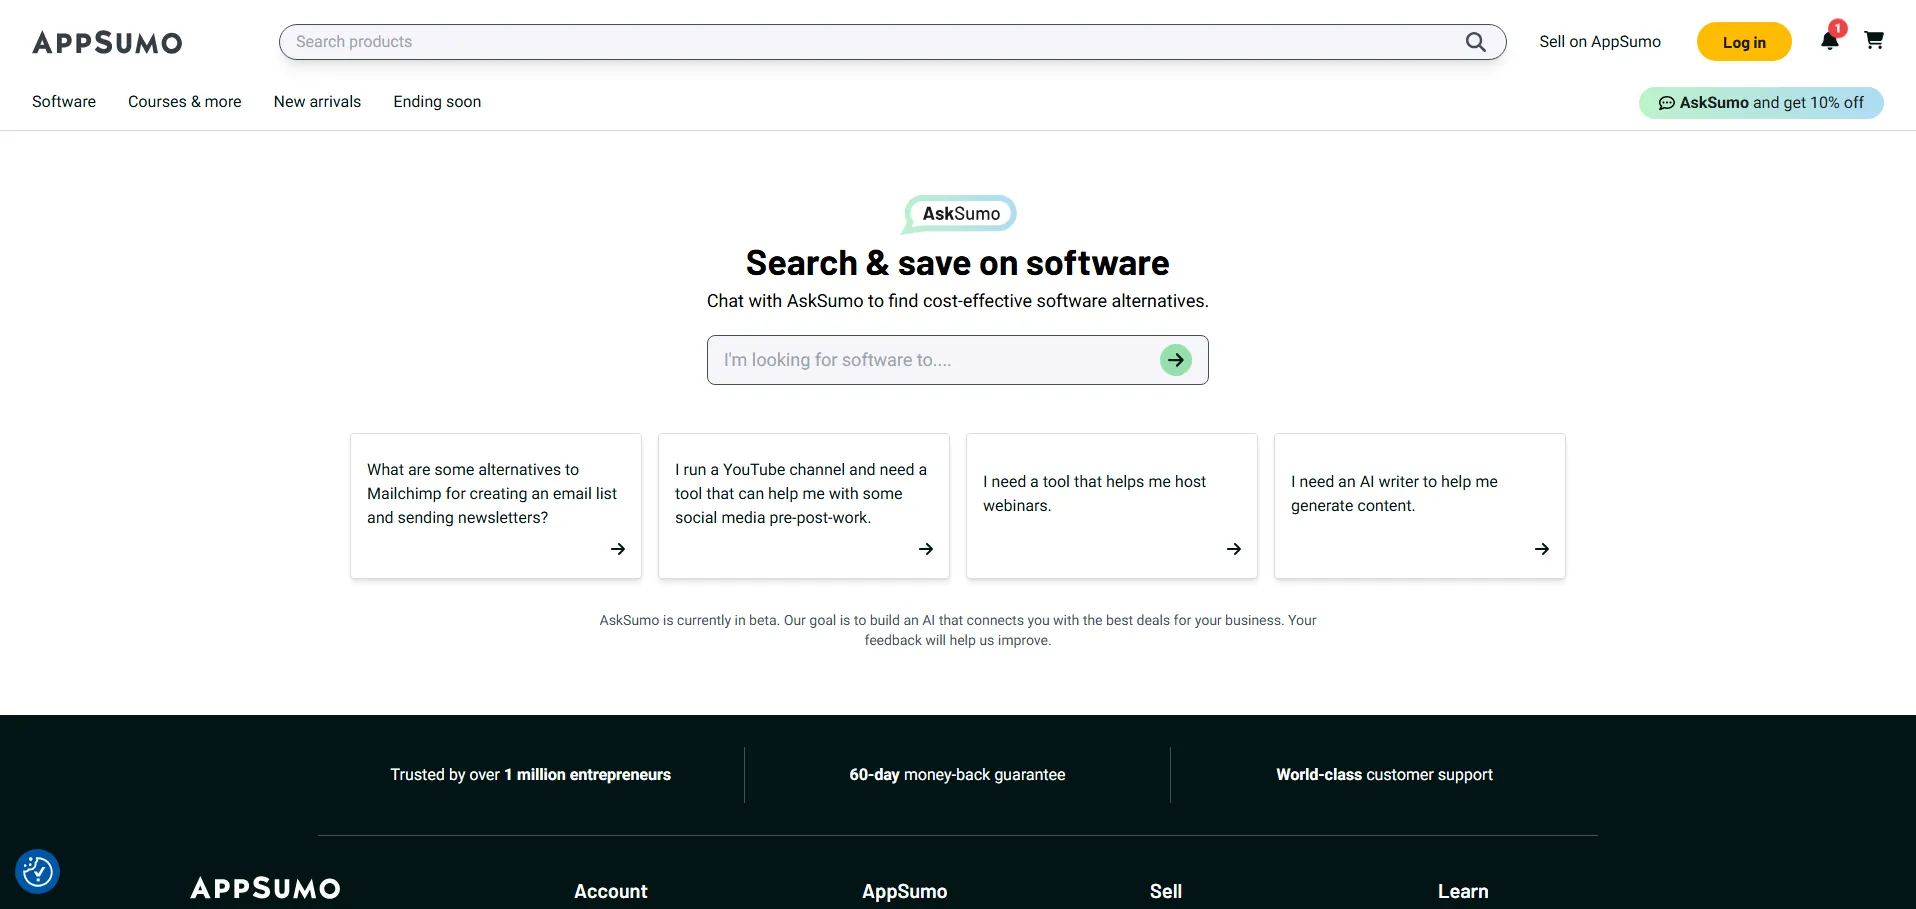Click the 'I'm looking for software to' input
The height and width of the screenshot is (909, 1916).
[930, 360]
